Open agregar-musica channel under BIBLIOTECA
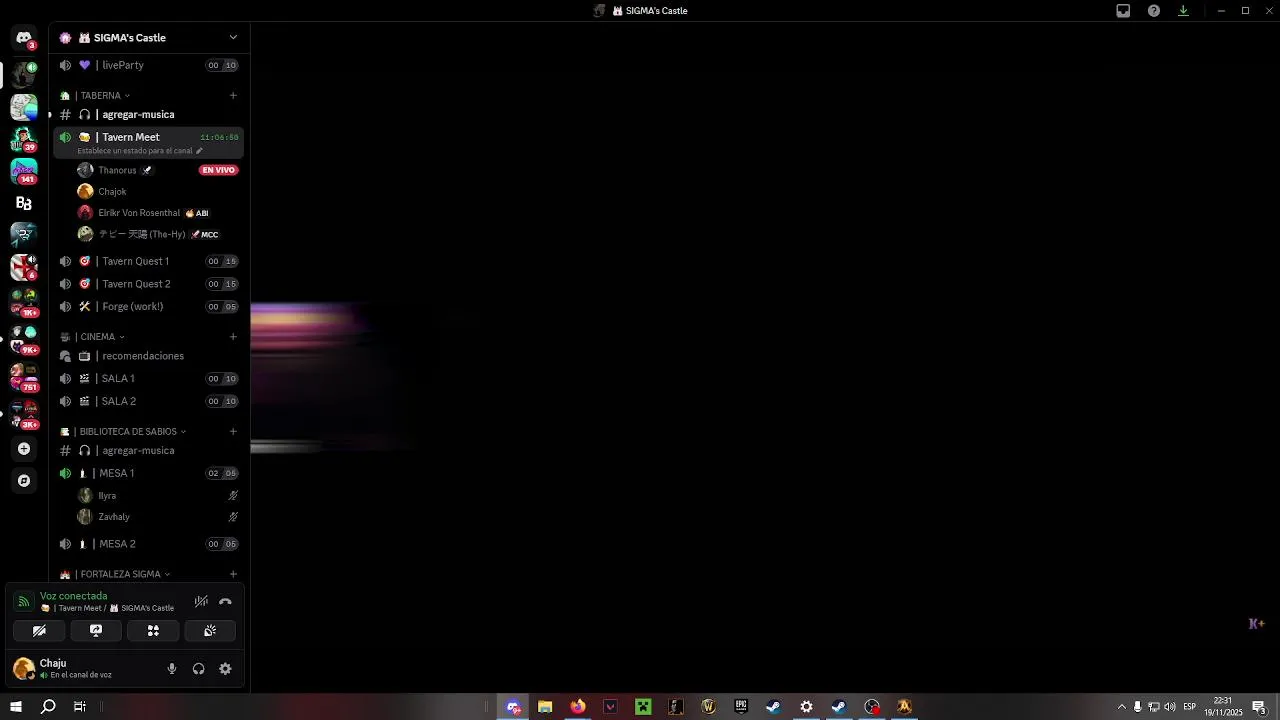Viewport: 1280px width, 720px height. tap(148, 451)
